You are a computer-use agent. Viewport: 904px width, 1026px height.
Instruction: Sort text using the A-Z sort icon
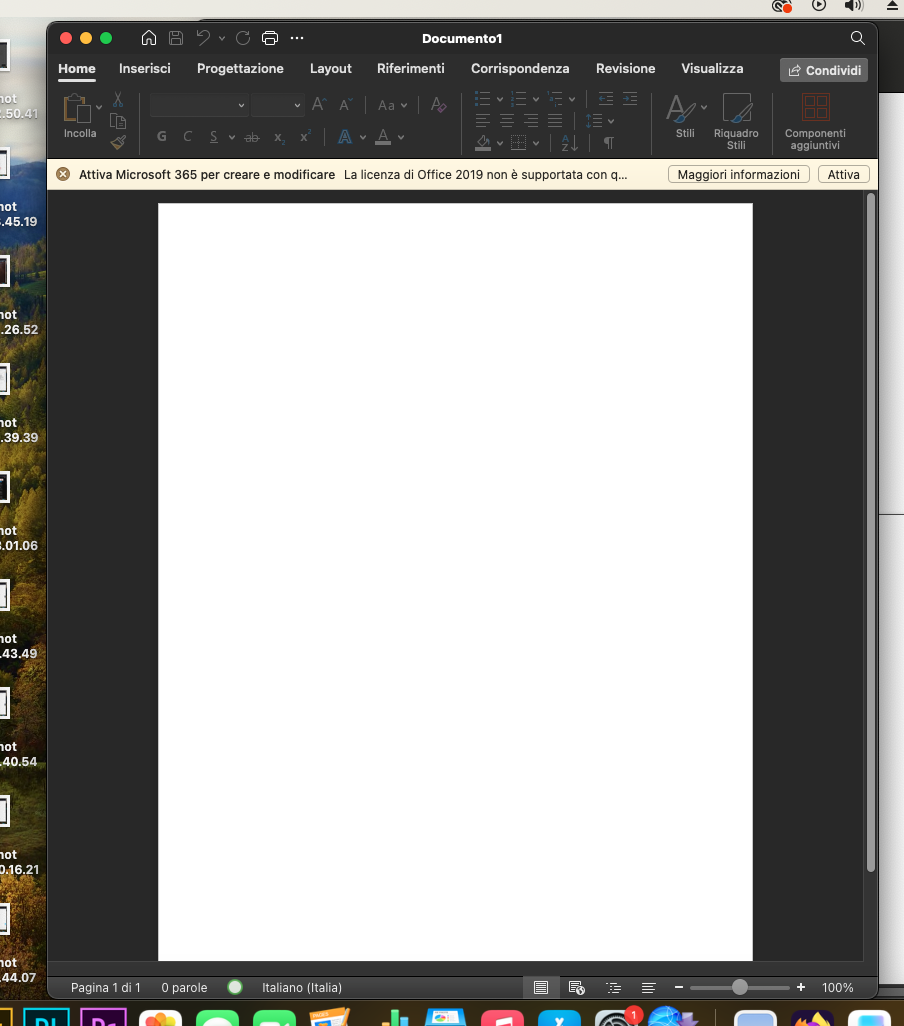pyautogui.click(x=570, y=143)
